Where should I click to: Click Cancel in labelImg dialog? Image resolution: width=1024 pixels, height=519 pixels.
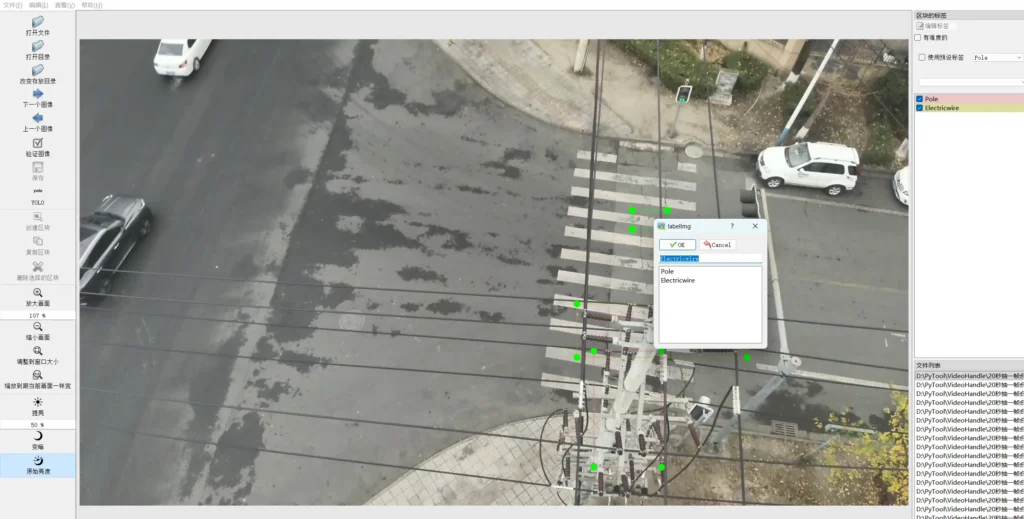tap(718, 245)
